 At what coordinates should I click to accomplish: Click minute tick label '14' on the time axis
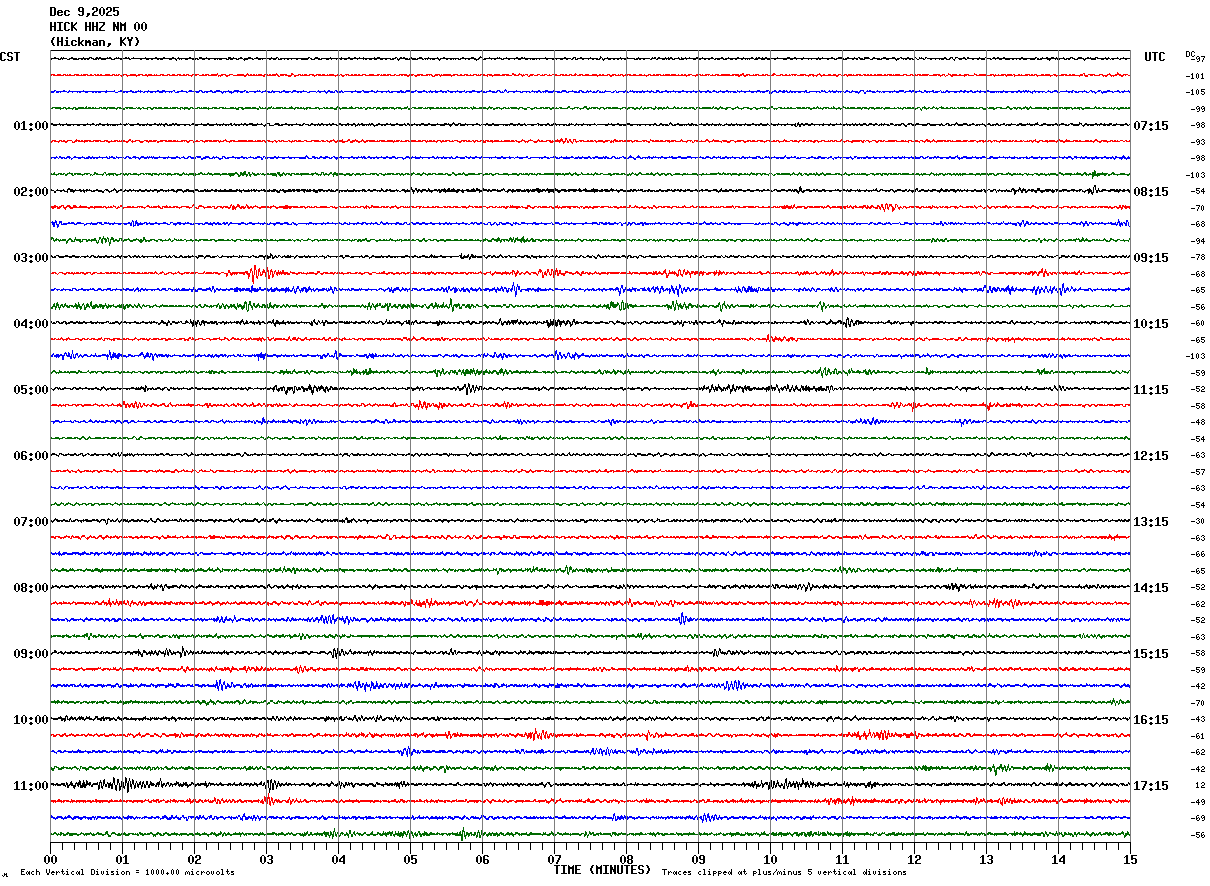click(1058, 859)
